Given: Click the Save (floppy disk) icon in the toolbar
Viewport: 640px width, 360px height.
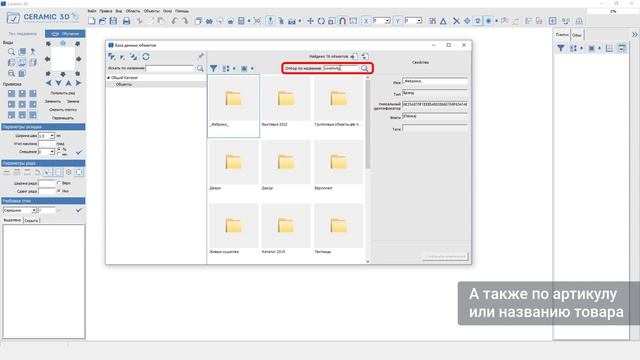Looking at the screenshot, I should pyautogui.click(x=113, y=20).
